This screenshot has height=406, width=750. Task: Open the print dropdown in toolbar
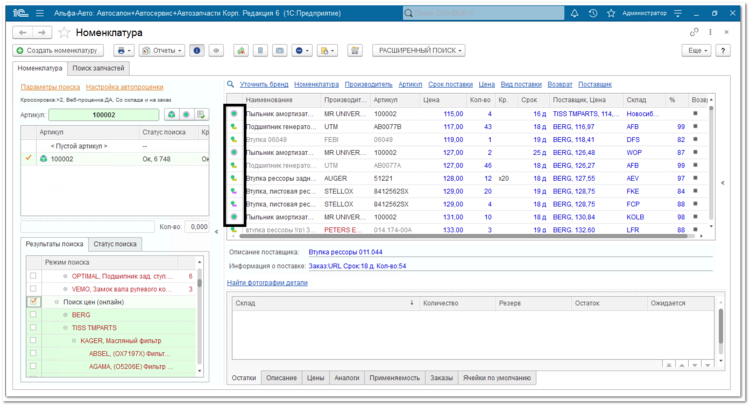point(124,50)
